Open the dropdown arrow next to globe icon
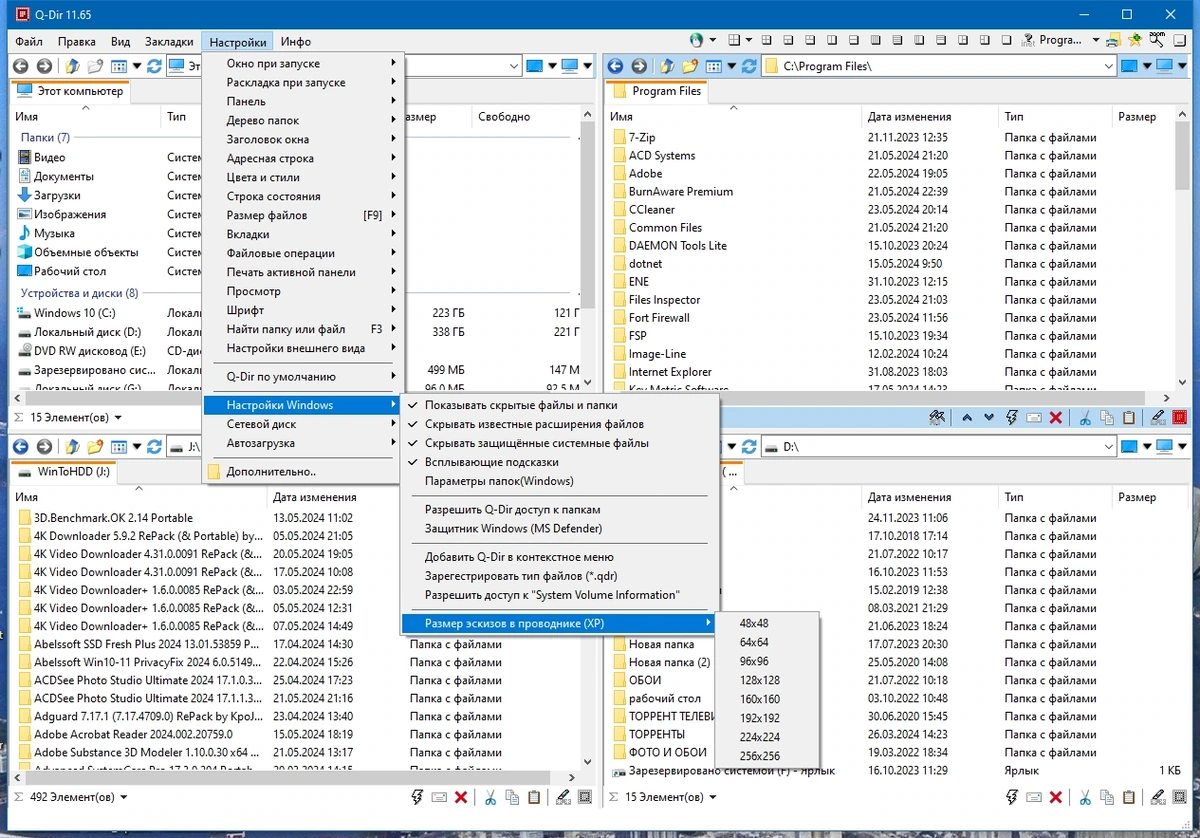1200x838 pixels. tap(712, 41)
